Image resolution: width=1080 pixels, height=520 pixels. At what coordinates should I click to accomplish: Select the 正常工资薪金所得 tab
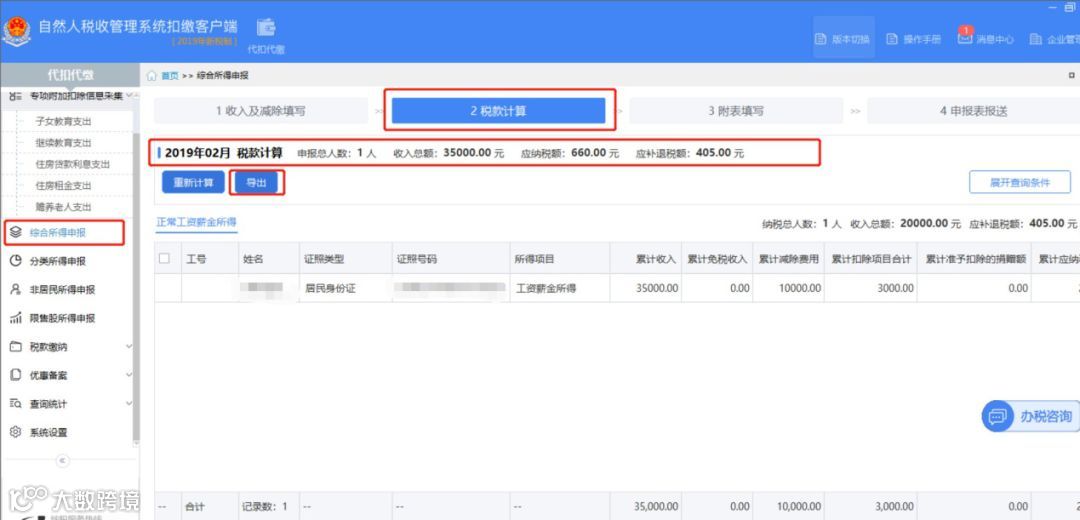click(x=196, y=222)
